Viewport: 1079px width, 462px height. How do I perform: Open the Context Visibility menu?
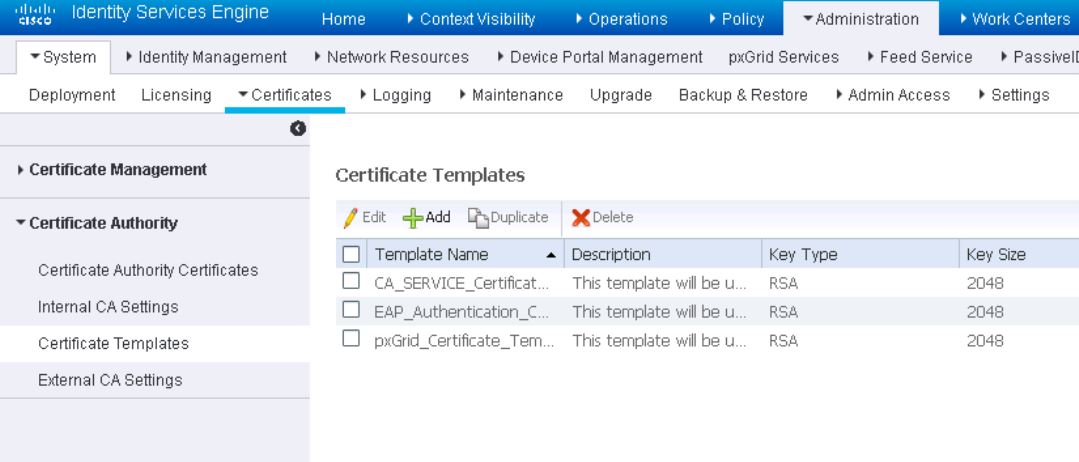point(471,19)
